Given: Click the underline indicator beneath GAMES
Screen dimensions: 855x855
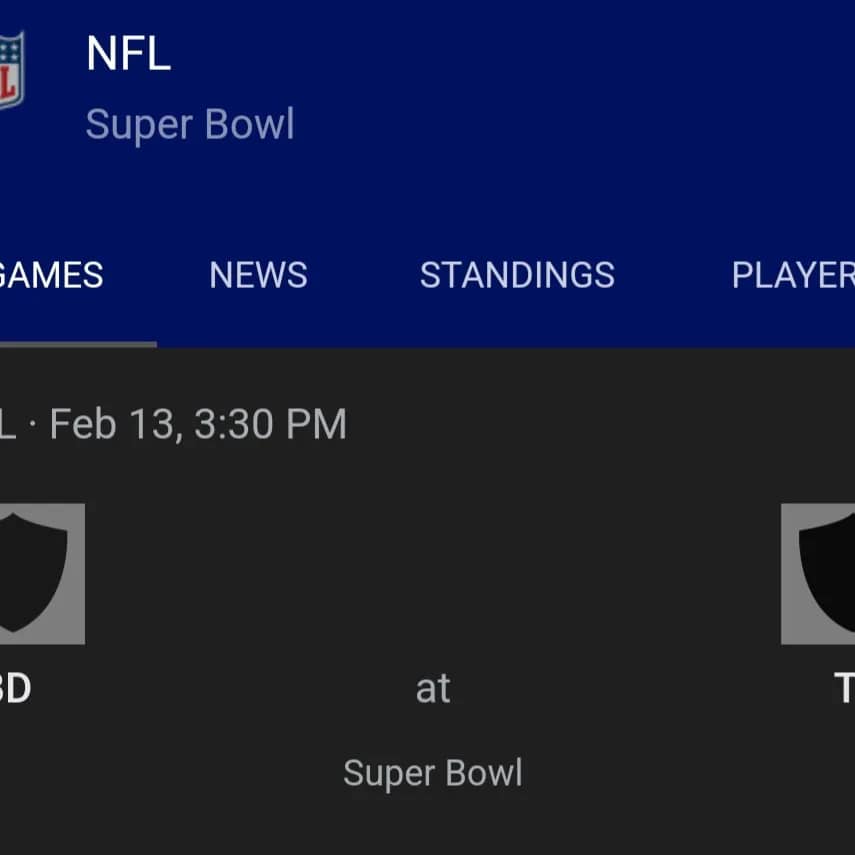Looking at the screenshot, I should click(x=76, y=344).
